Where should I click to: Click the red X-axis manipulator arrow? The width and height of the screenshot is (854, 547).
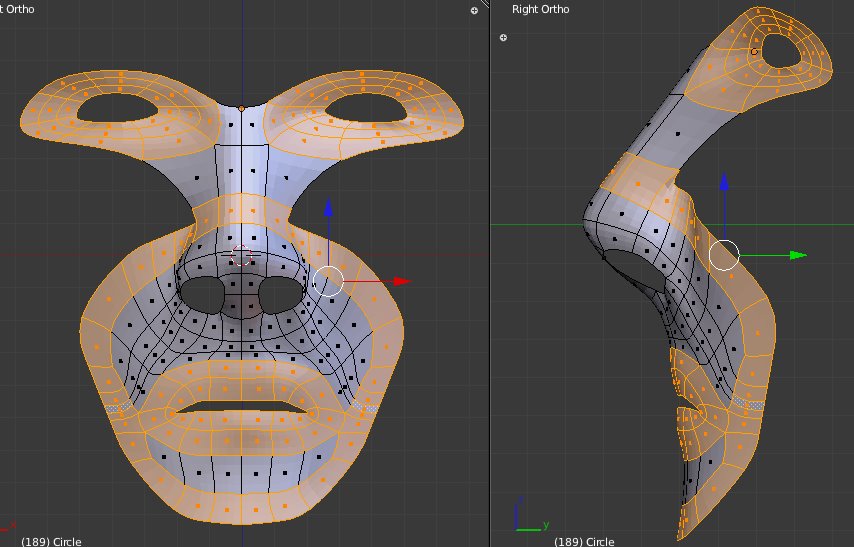pyautogui.click(x=401, y=281)
